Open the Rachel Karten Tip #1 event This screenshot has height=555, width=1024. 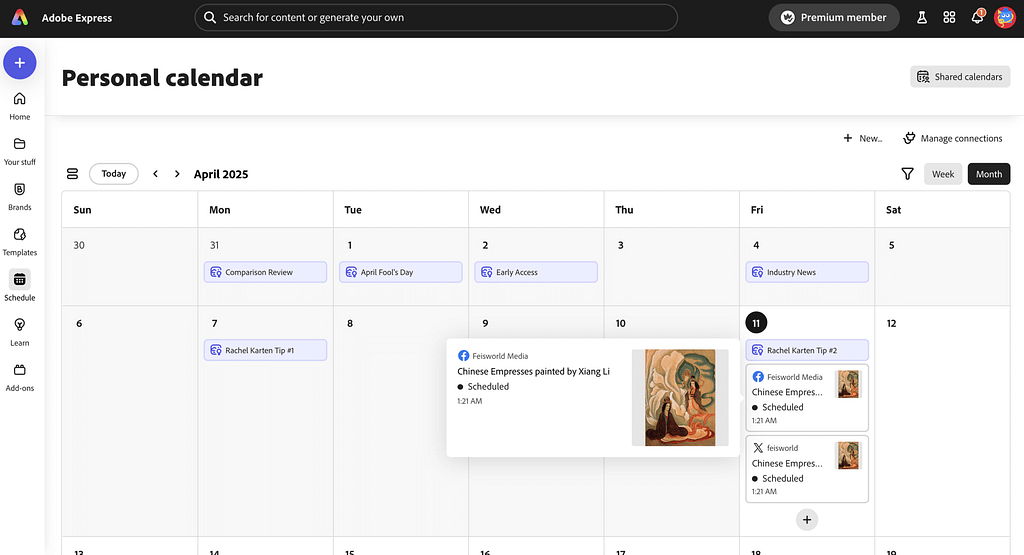tap(265, 350)
